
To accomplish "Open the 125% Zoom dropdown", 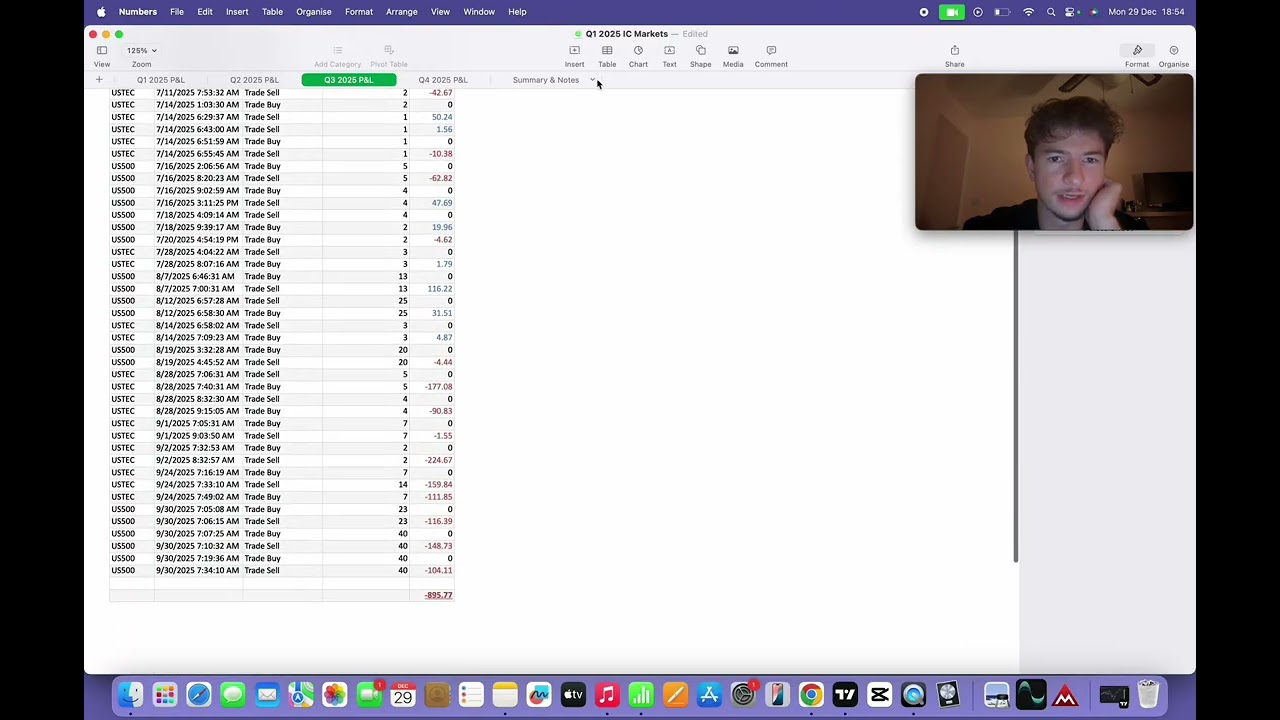I will pos(141,50).
